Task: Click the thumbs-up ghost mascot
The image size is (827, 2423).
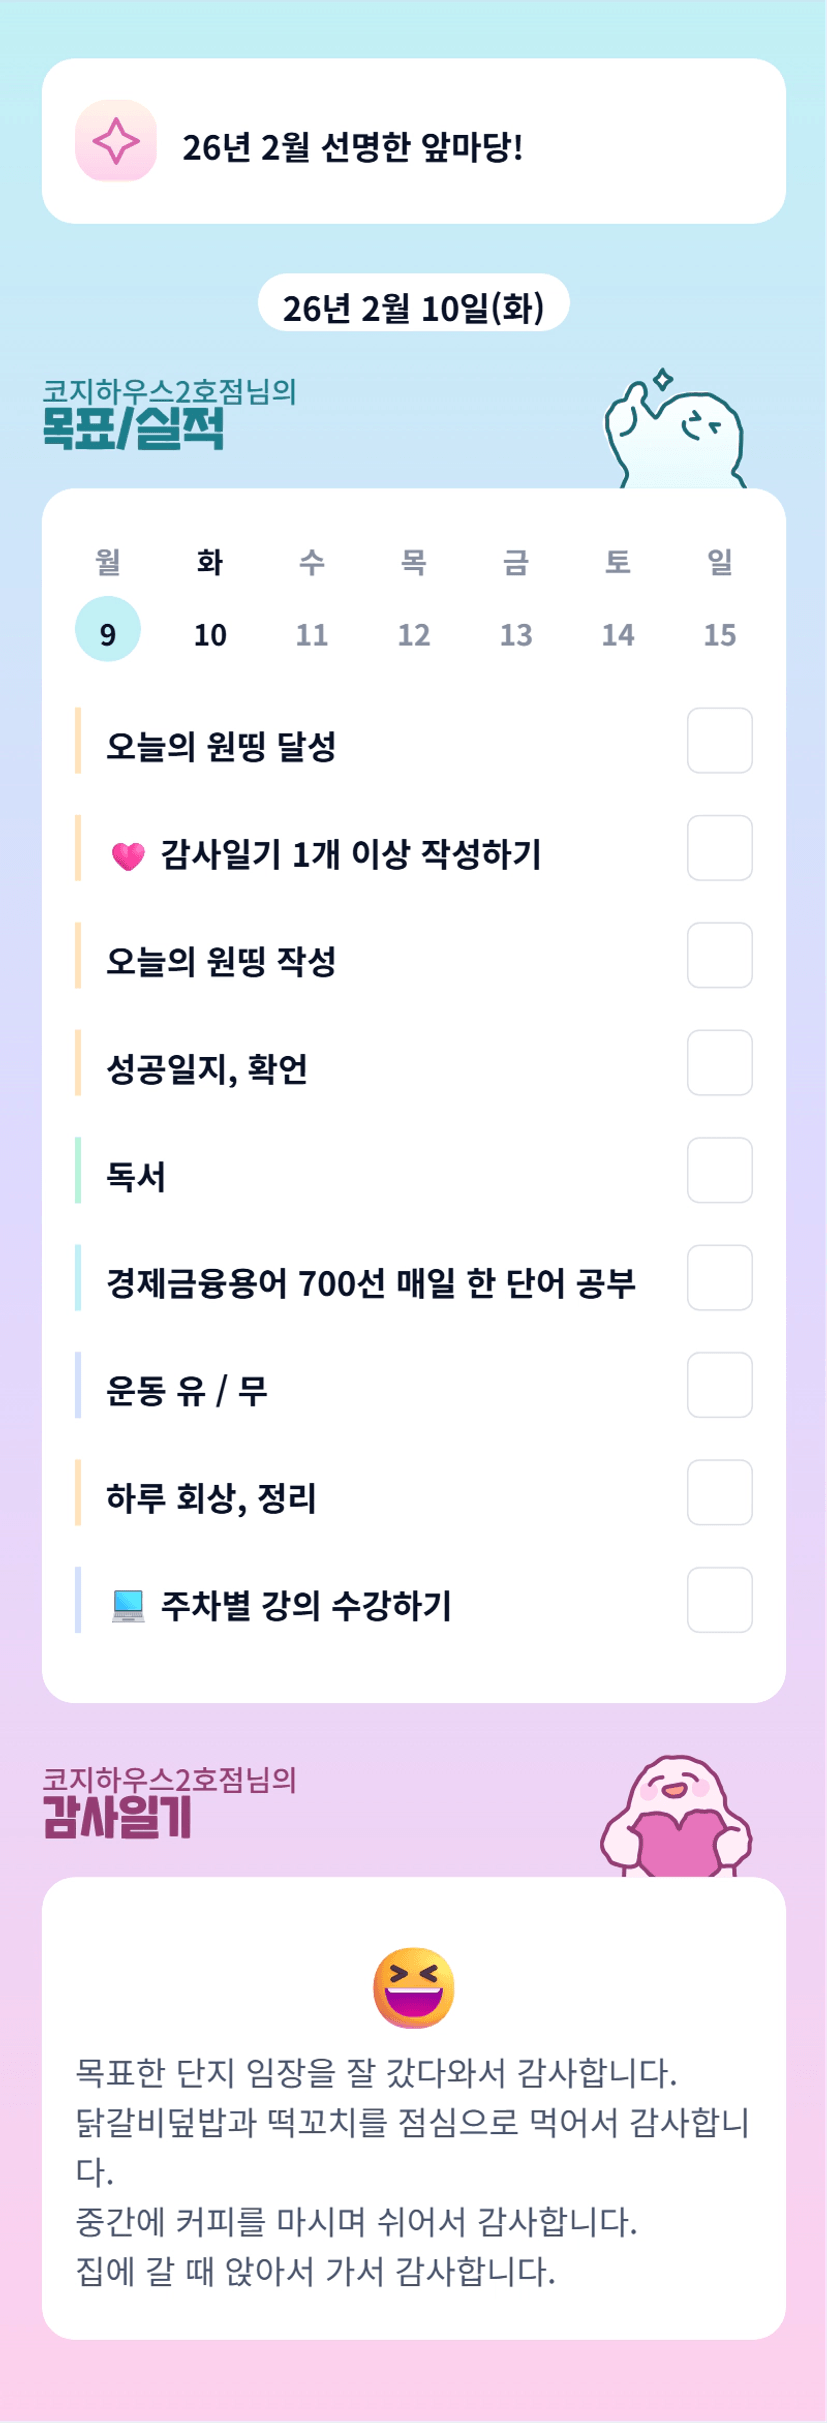Action: coord(674,432)
